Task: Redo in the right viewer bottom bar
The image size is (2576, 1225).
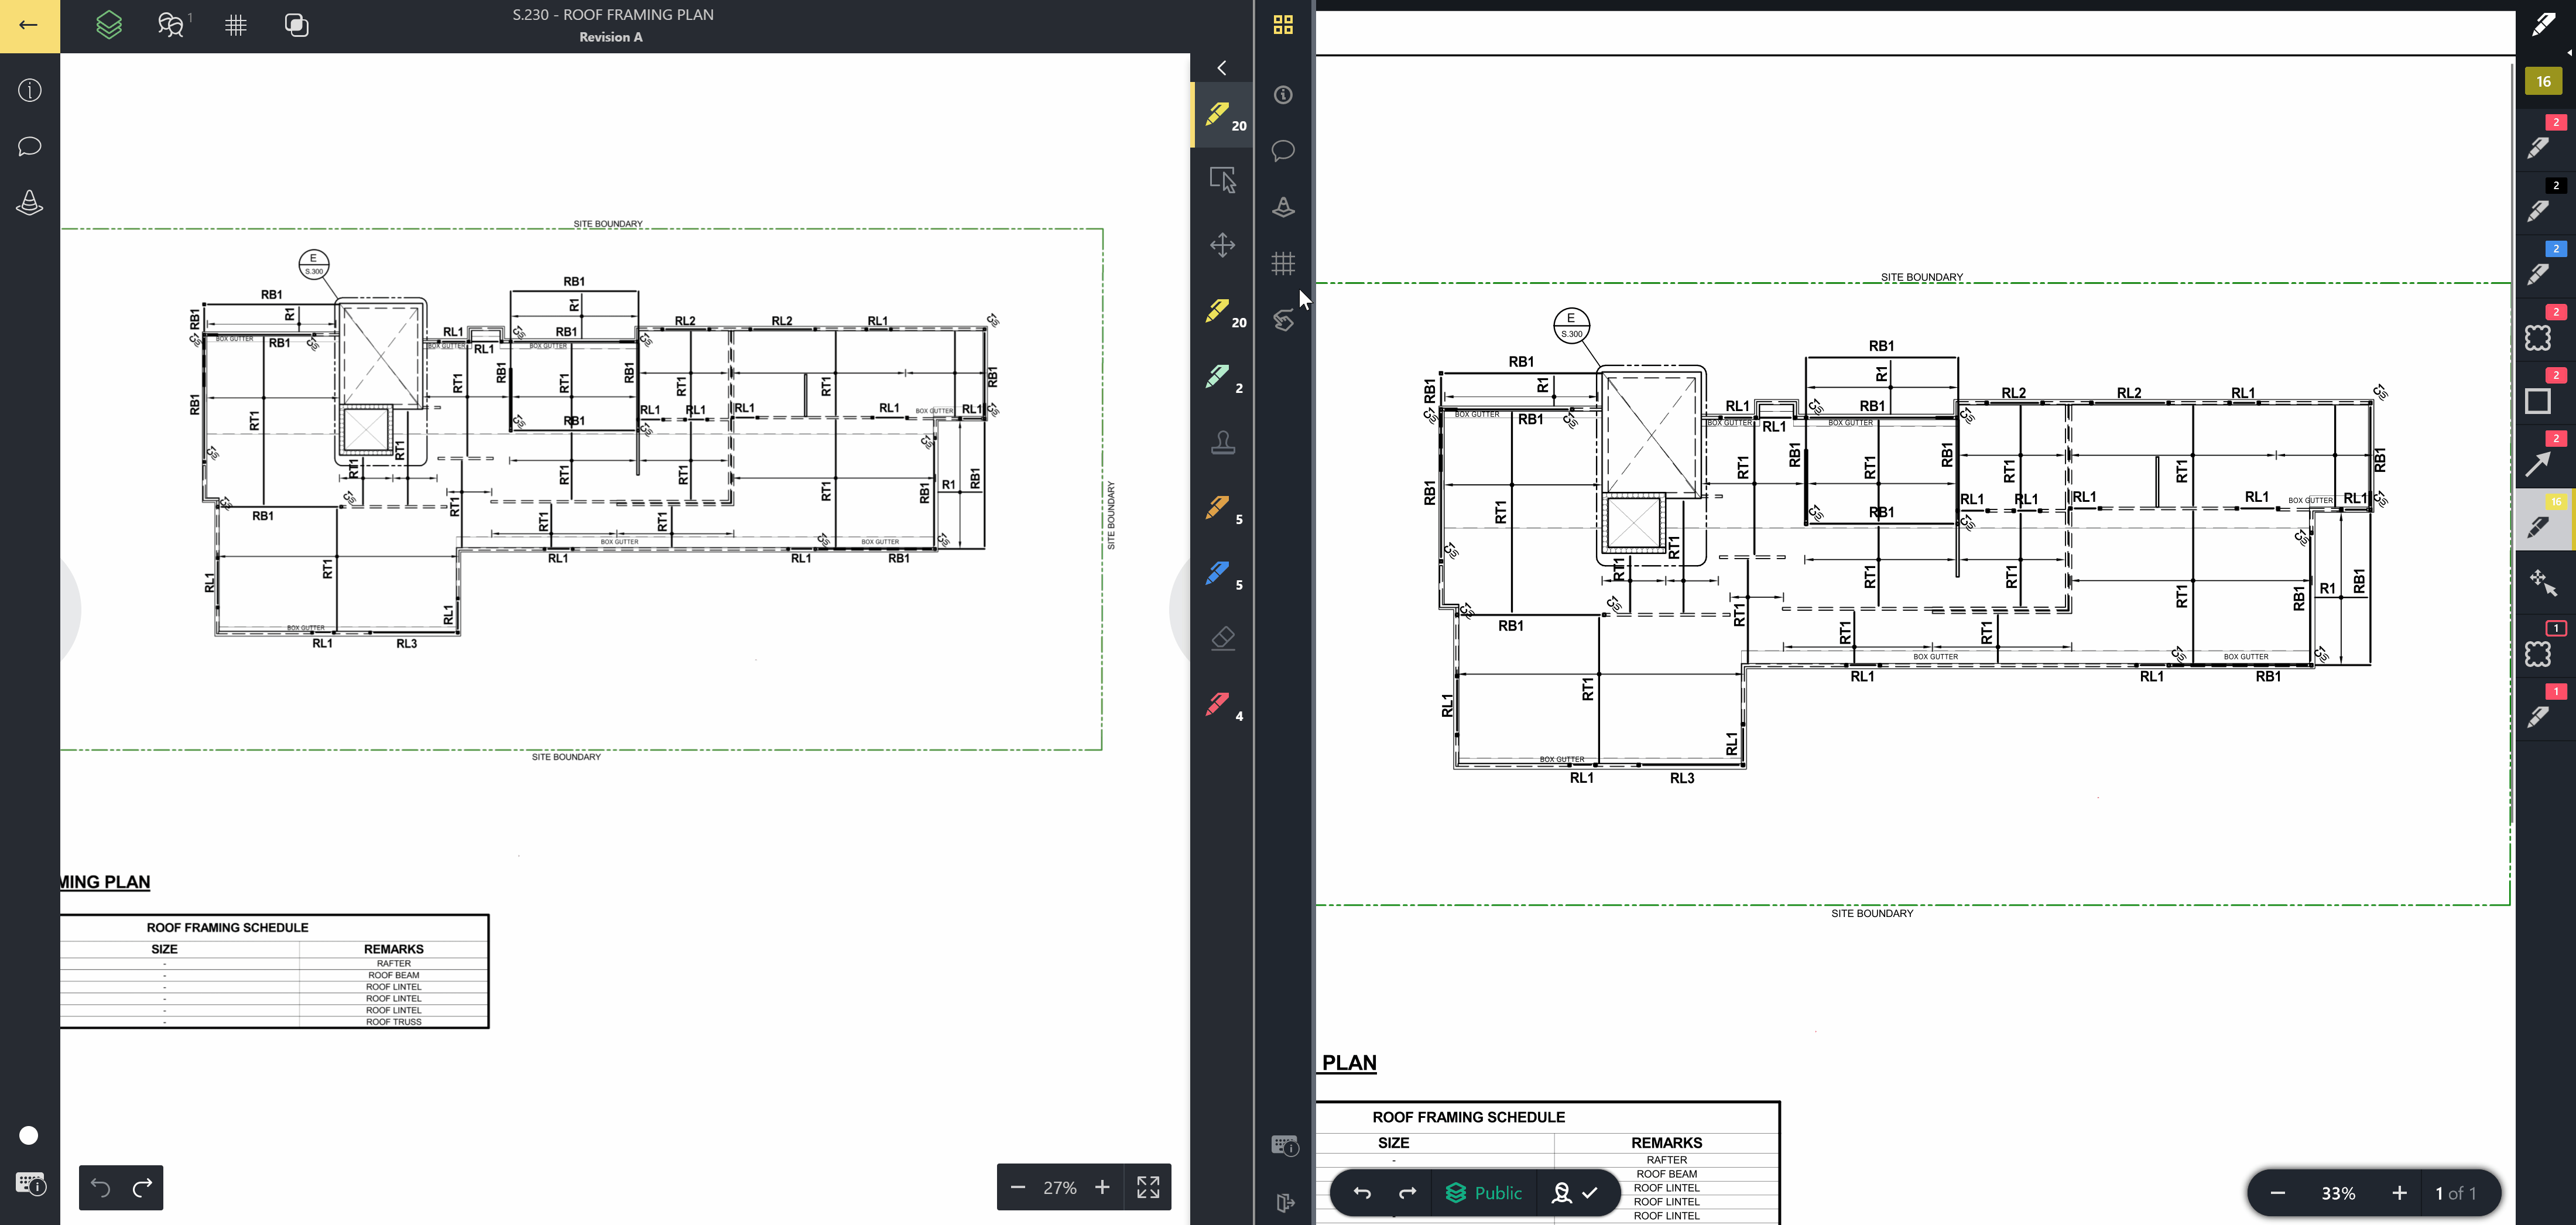Action: tap(1407, 1193)
